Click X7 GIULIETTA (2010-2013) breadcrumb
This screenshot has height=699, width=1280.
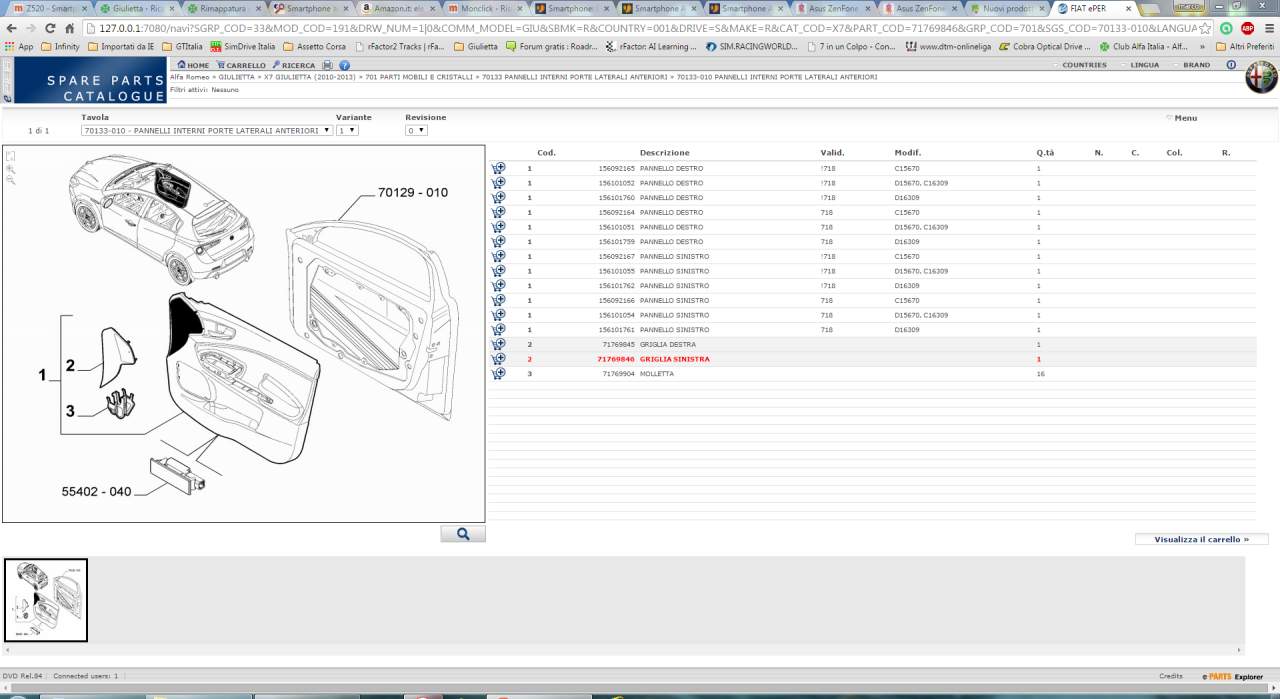(x=308, y=77)
